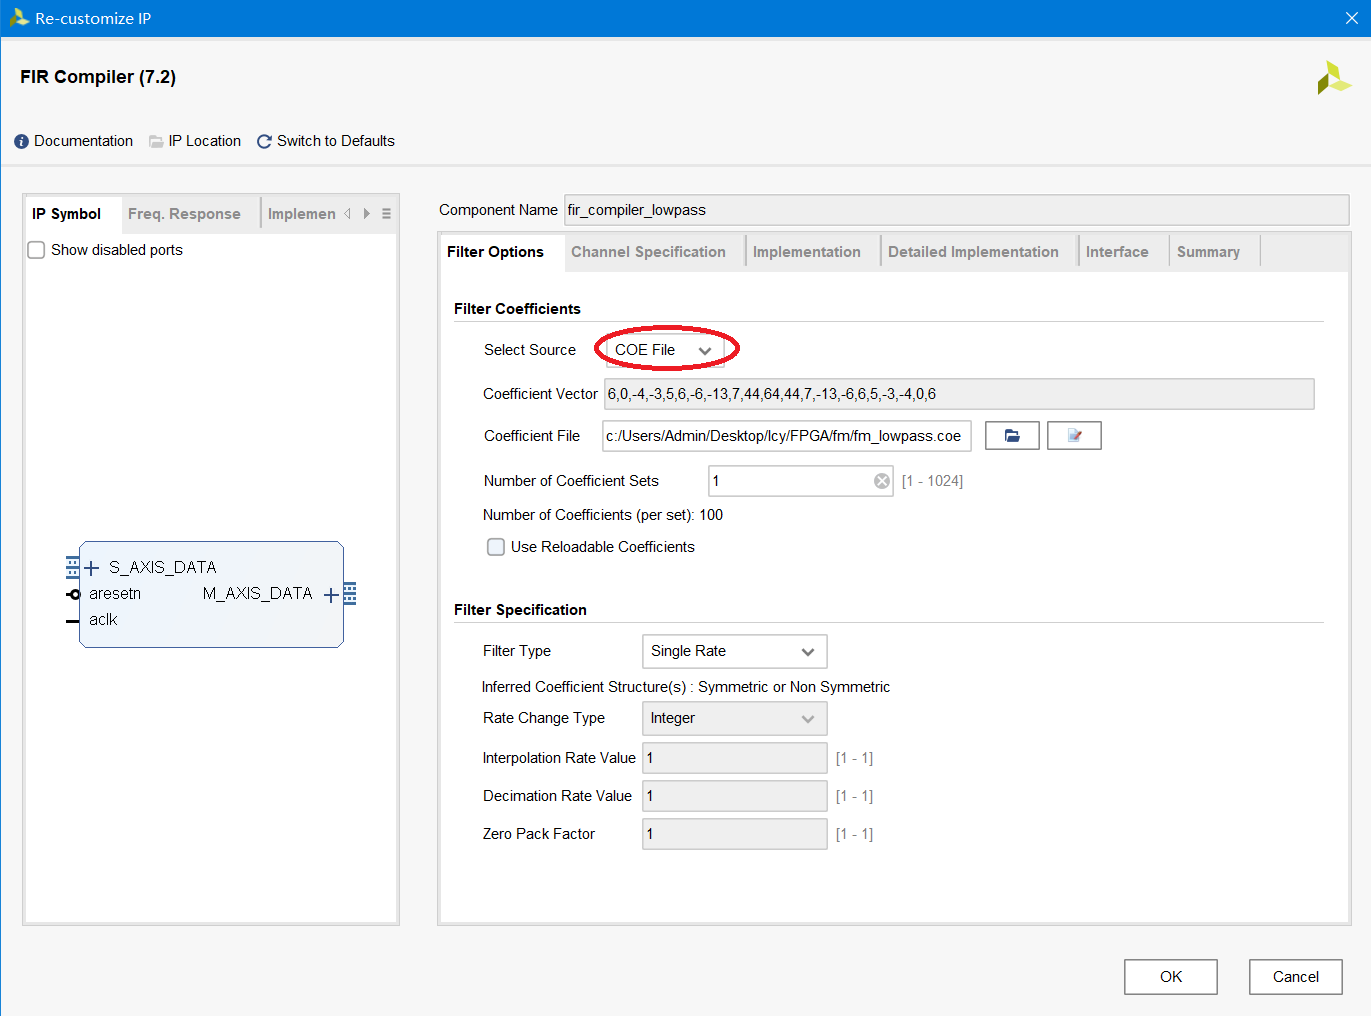Click 'Number of Coefficients (per set): 100' text
1371x1016 pixels.
tap(603, 515)
